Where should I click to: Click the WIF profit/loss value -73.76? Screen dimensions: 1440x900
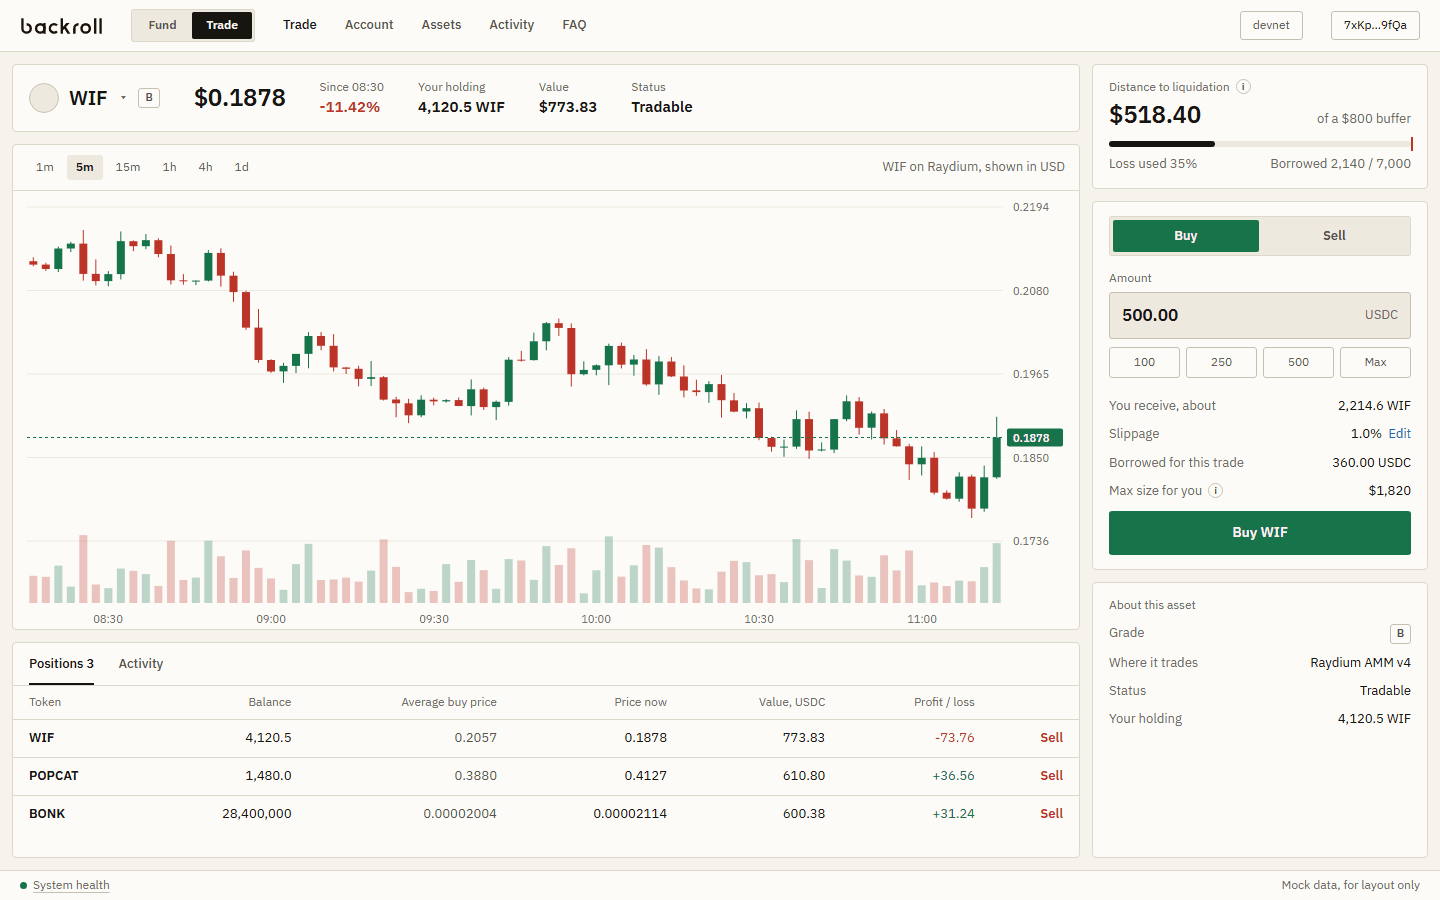click(x=955, y=738)
